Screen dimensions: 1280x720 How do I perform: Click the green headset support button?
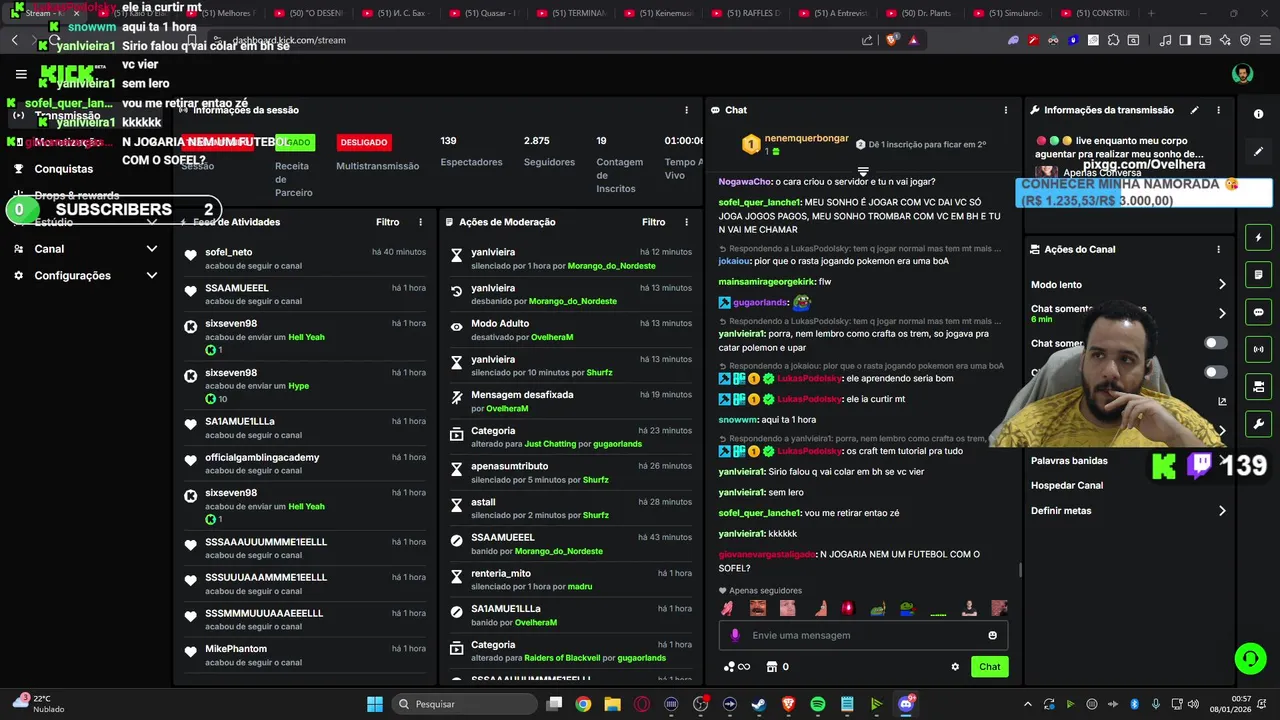pyautogui.click(x=1250, y=658)
